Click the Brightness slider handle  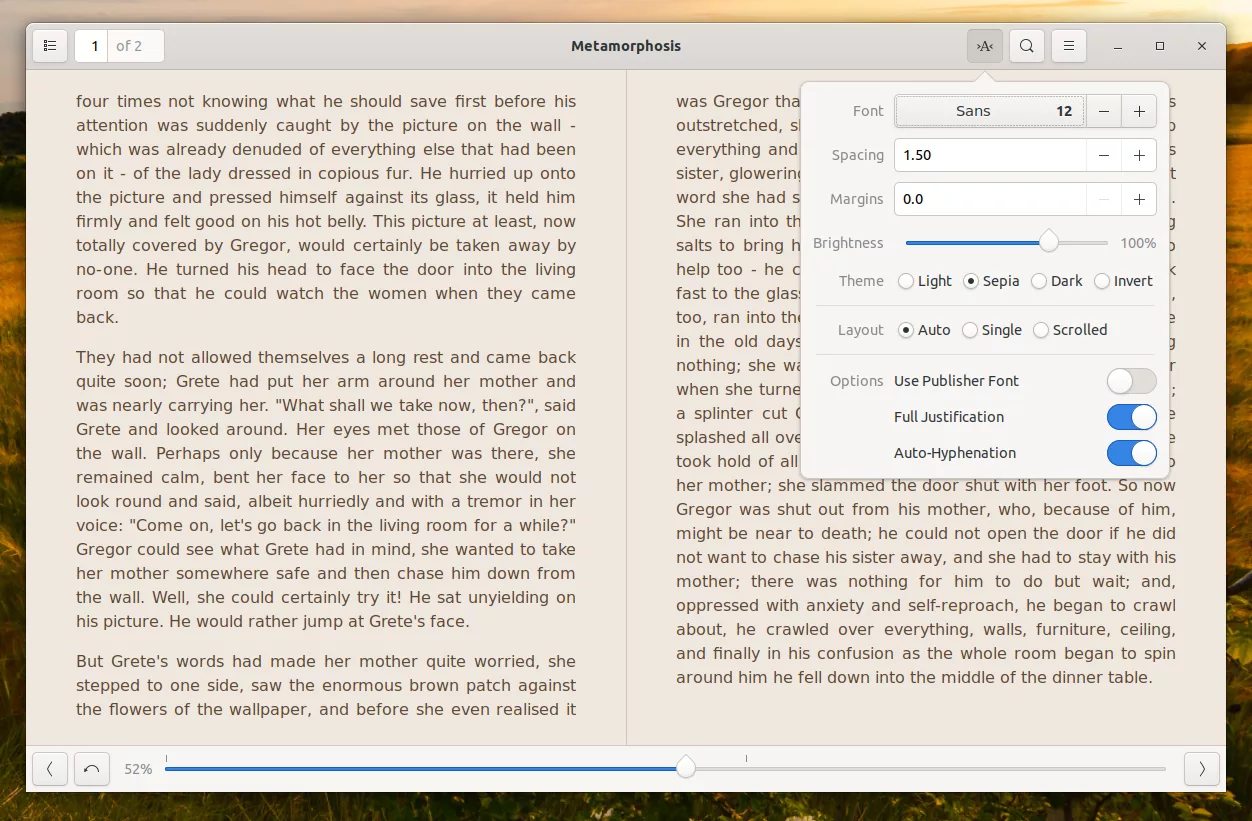pyautogui.click(x=1048, y=242)
